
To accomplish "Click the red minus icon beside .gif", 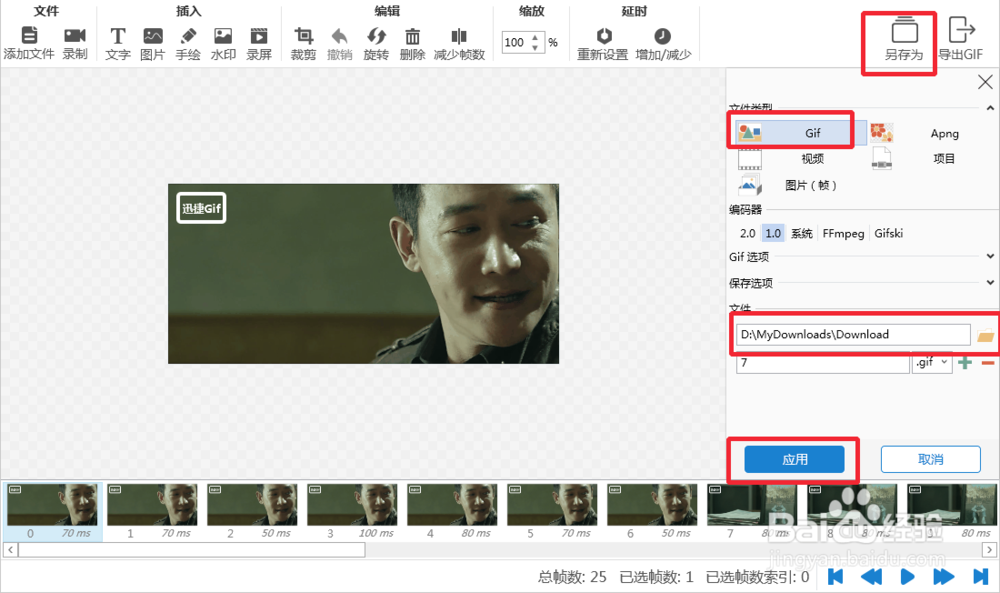I will [988, 363].
